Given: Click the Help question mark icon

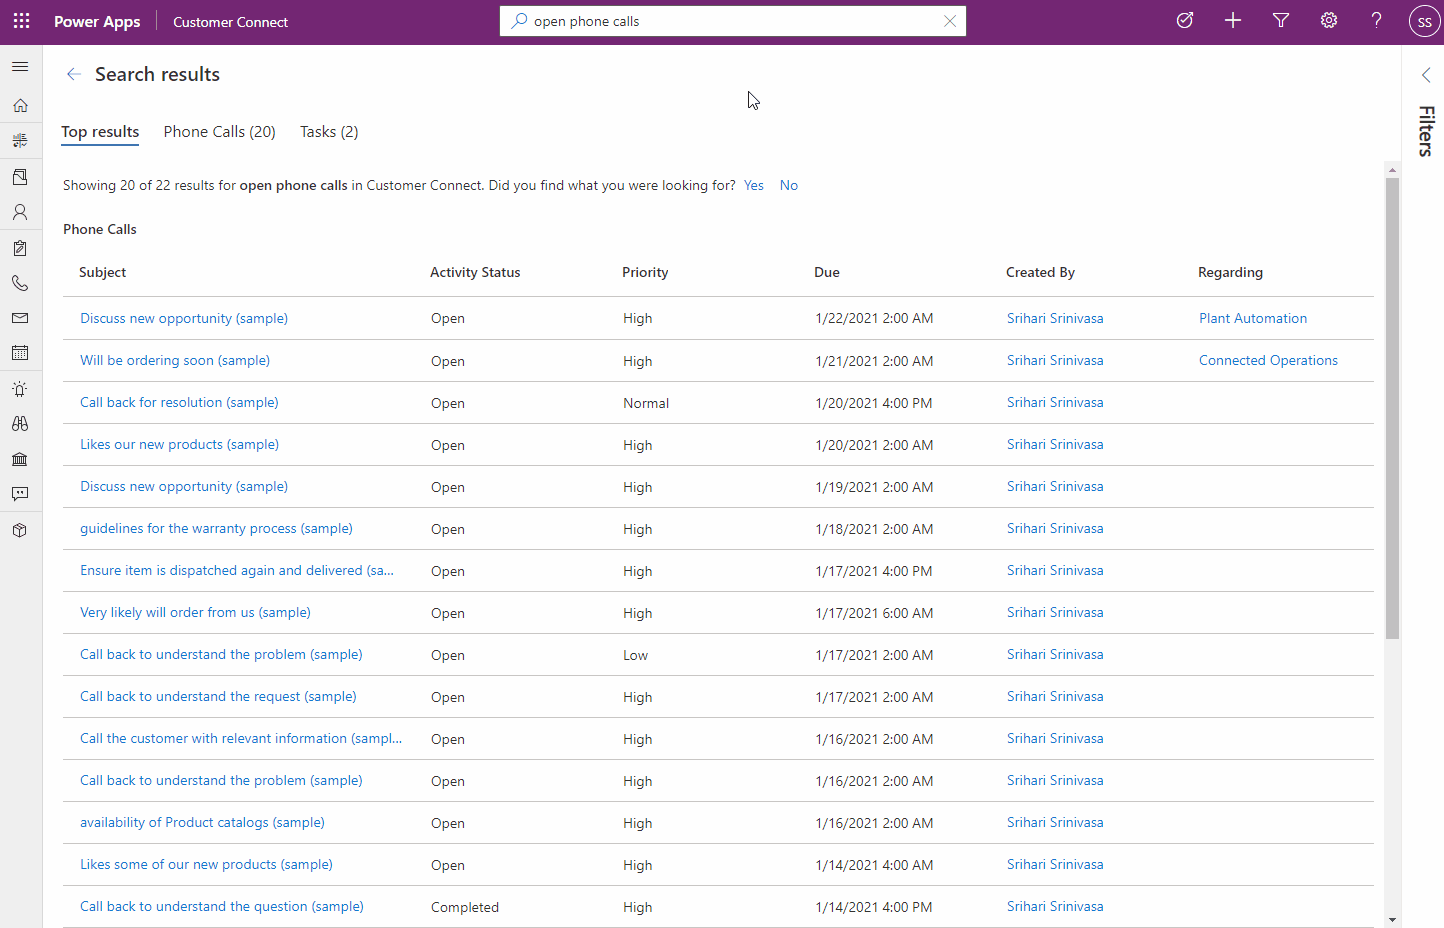Looking at the screenshot, I should 1376,21.
